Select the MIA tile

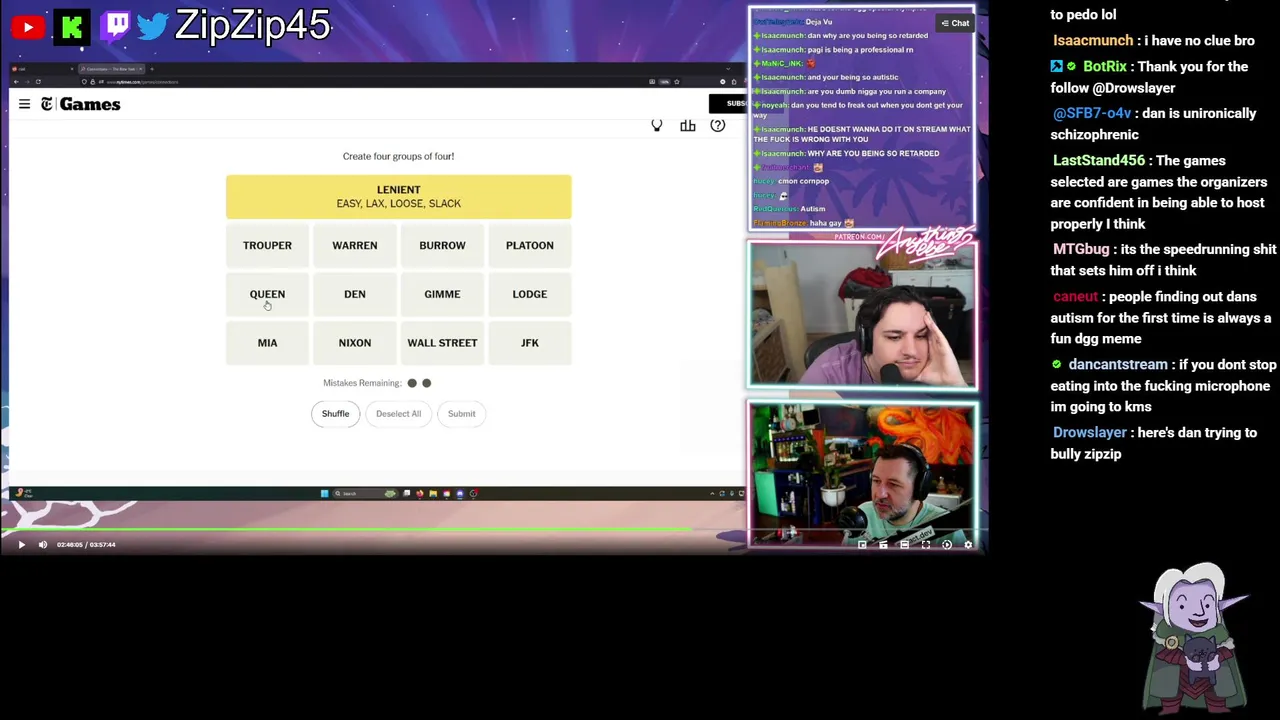tap(267, 343)
